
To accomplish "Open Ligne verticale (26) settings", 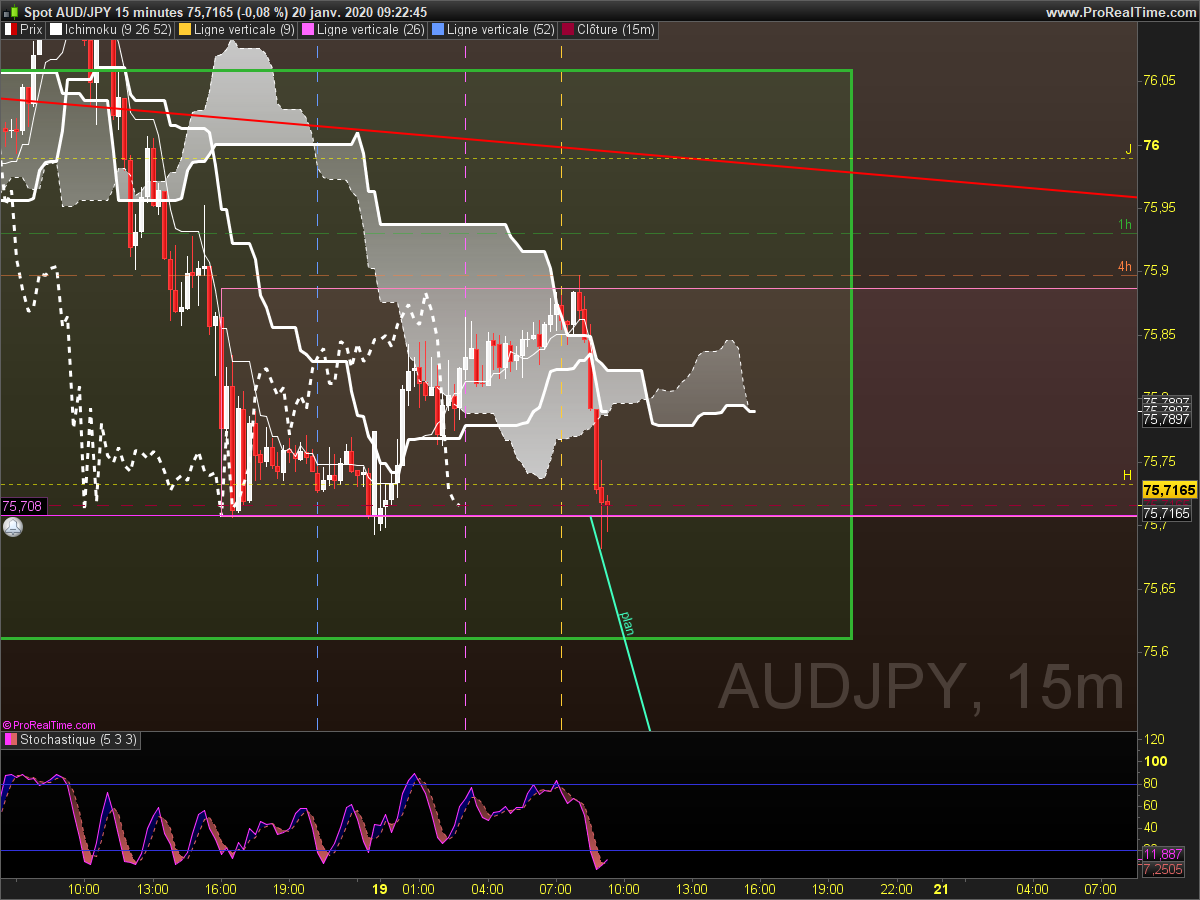I will click(x=364, y=30).
